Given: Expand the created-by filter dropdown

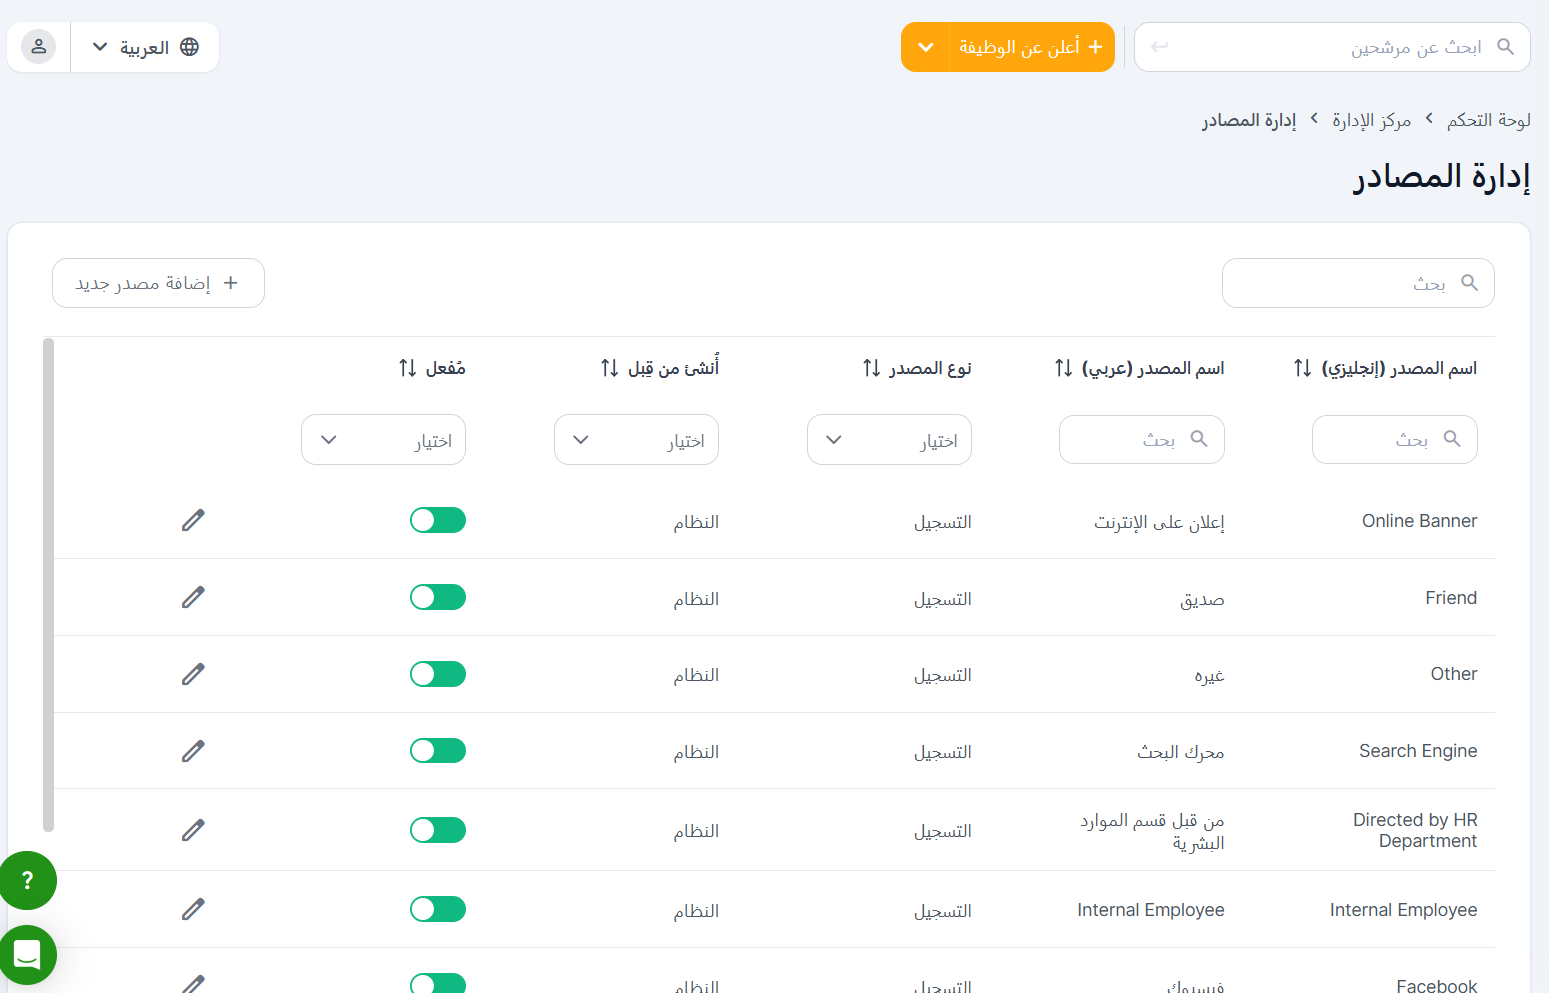Looking at the screenshot, I should 636,440.
